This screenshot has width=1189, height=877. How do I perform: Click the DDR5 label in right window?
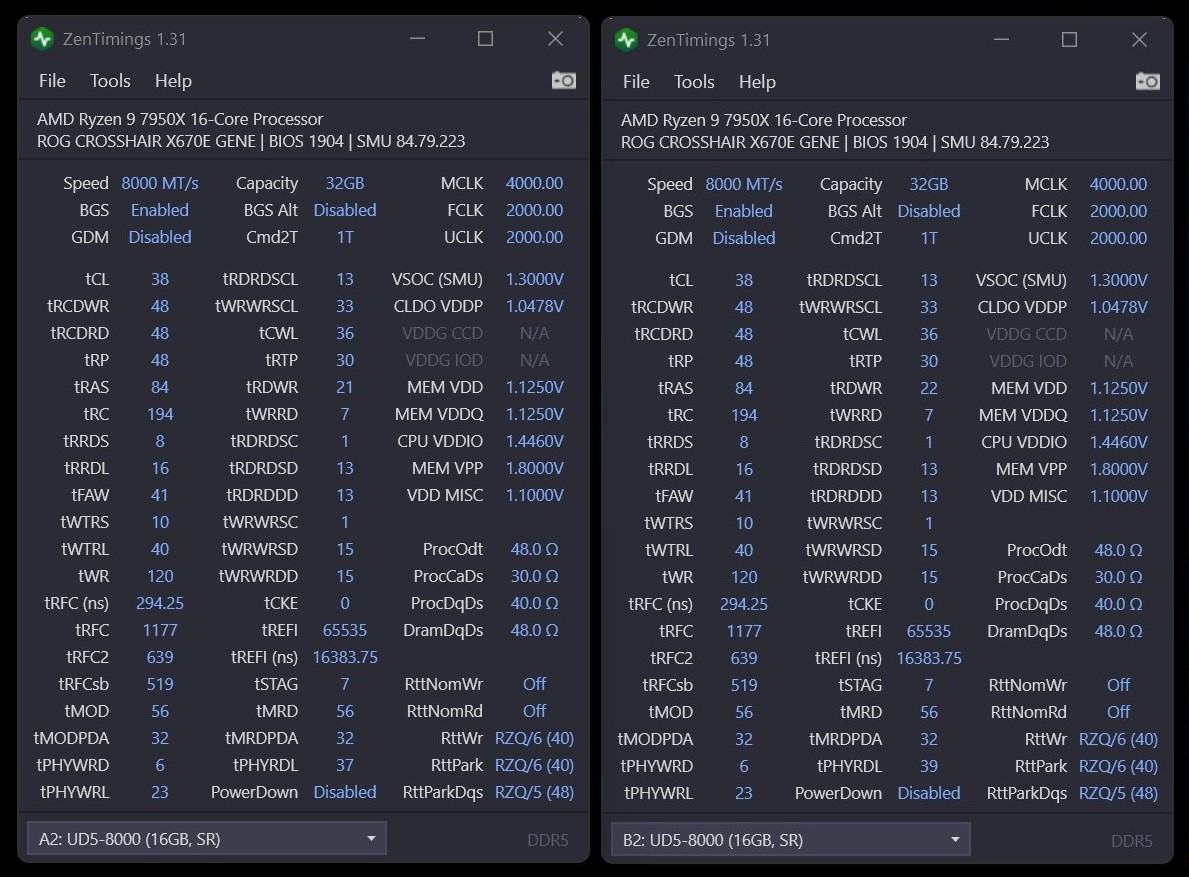pyautogui.click(x=1132, y=841)
